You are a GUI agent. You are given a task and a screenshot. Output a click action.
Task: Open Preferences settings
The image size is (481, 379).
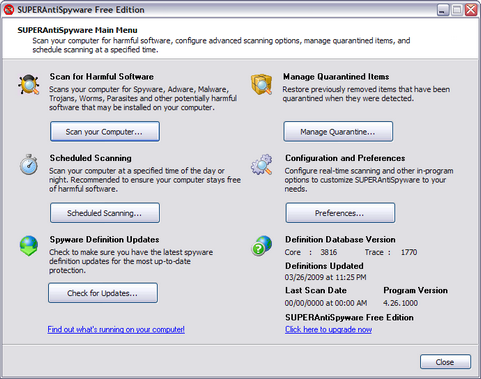click(340, 213)
